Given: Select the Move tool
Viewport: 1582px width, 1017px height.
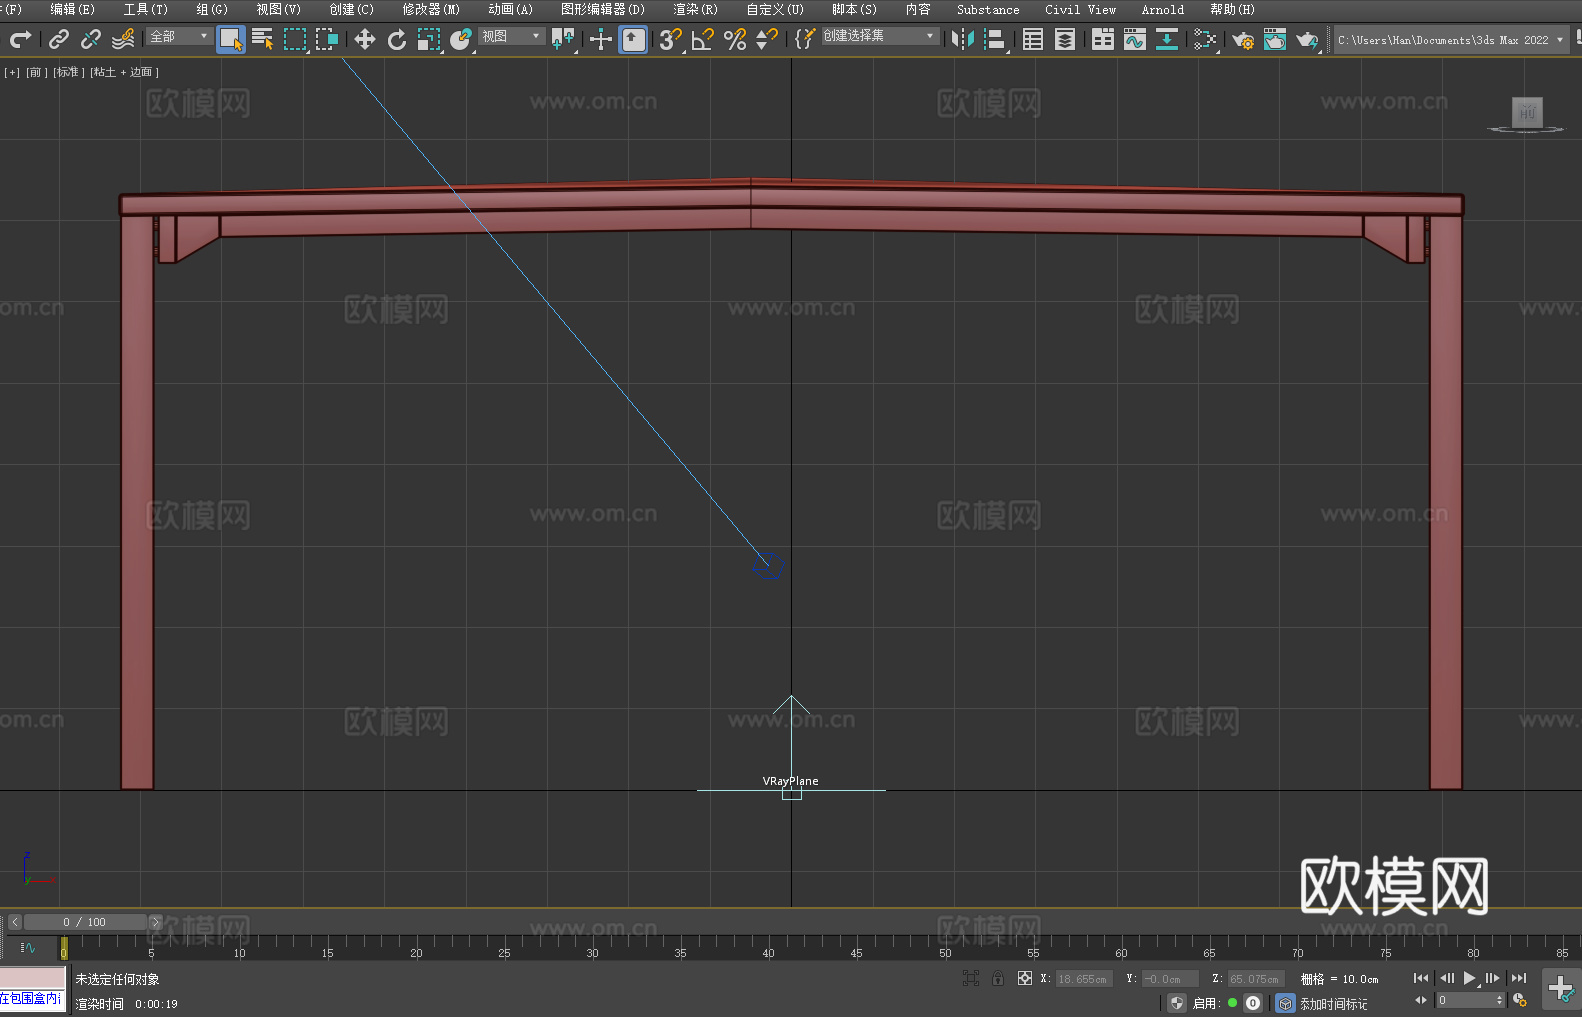Looking at the screenshot, I should click(x=365, y=39).
